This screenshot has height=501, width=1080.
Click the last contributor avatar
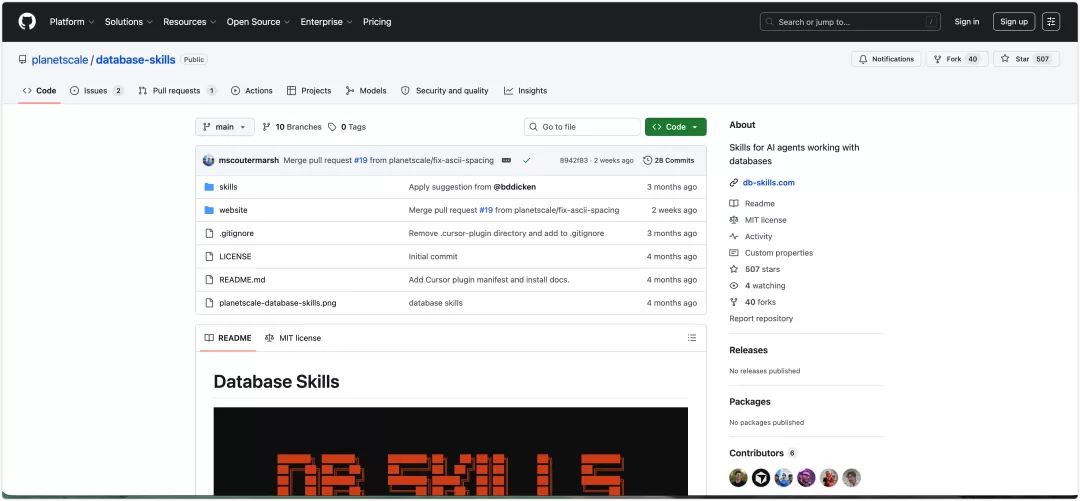coord(852,478)
